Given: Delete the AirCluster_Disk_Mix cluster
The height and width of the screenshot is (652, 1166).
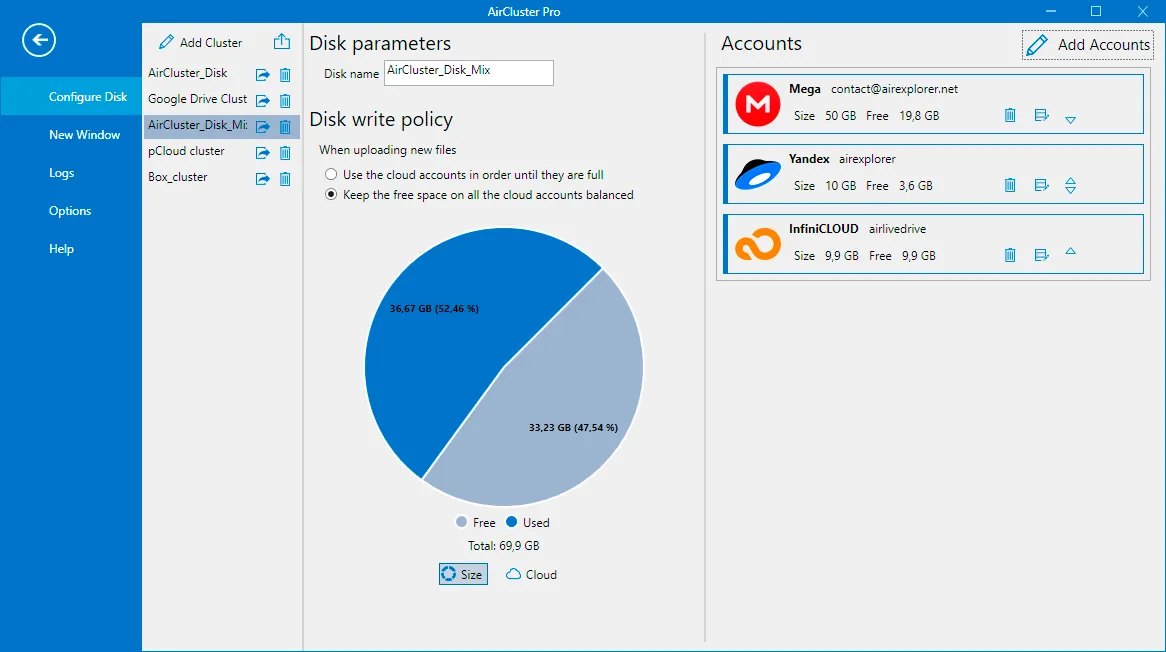Looking at the screenshot, I should point(285,126).
